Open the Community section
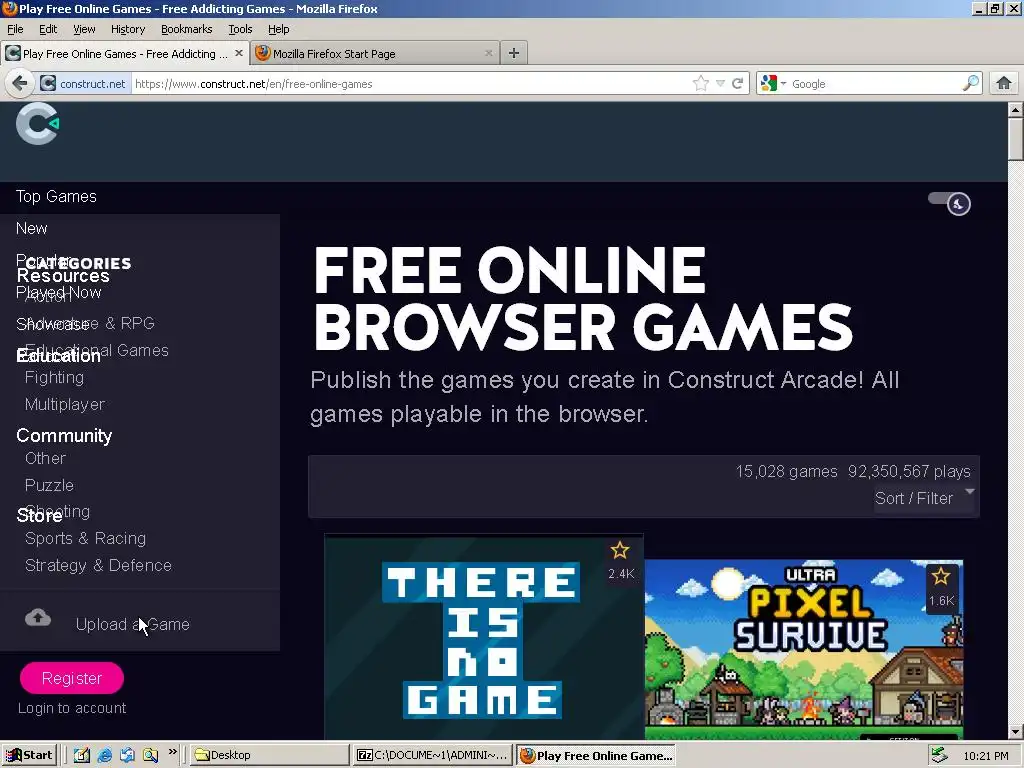Screen dimensions: 1024x768 (64, 436)
